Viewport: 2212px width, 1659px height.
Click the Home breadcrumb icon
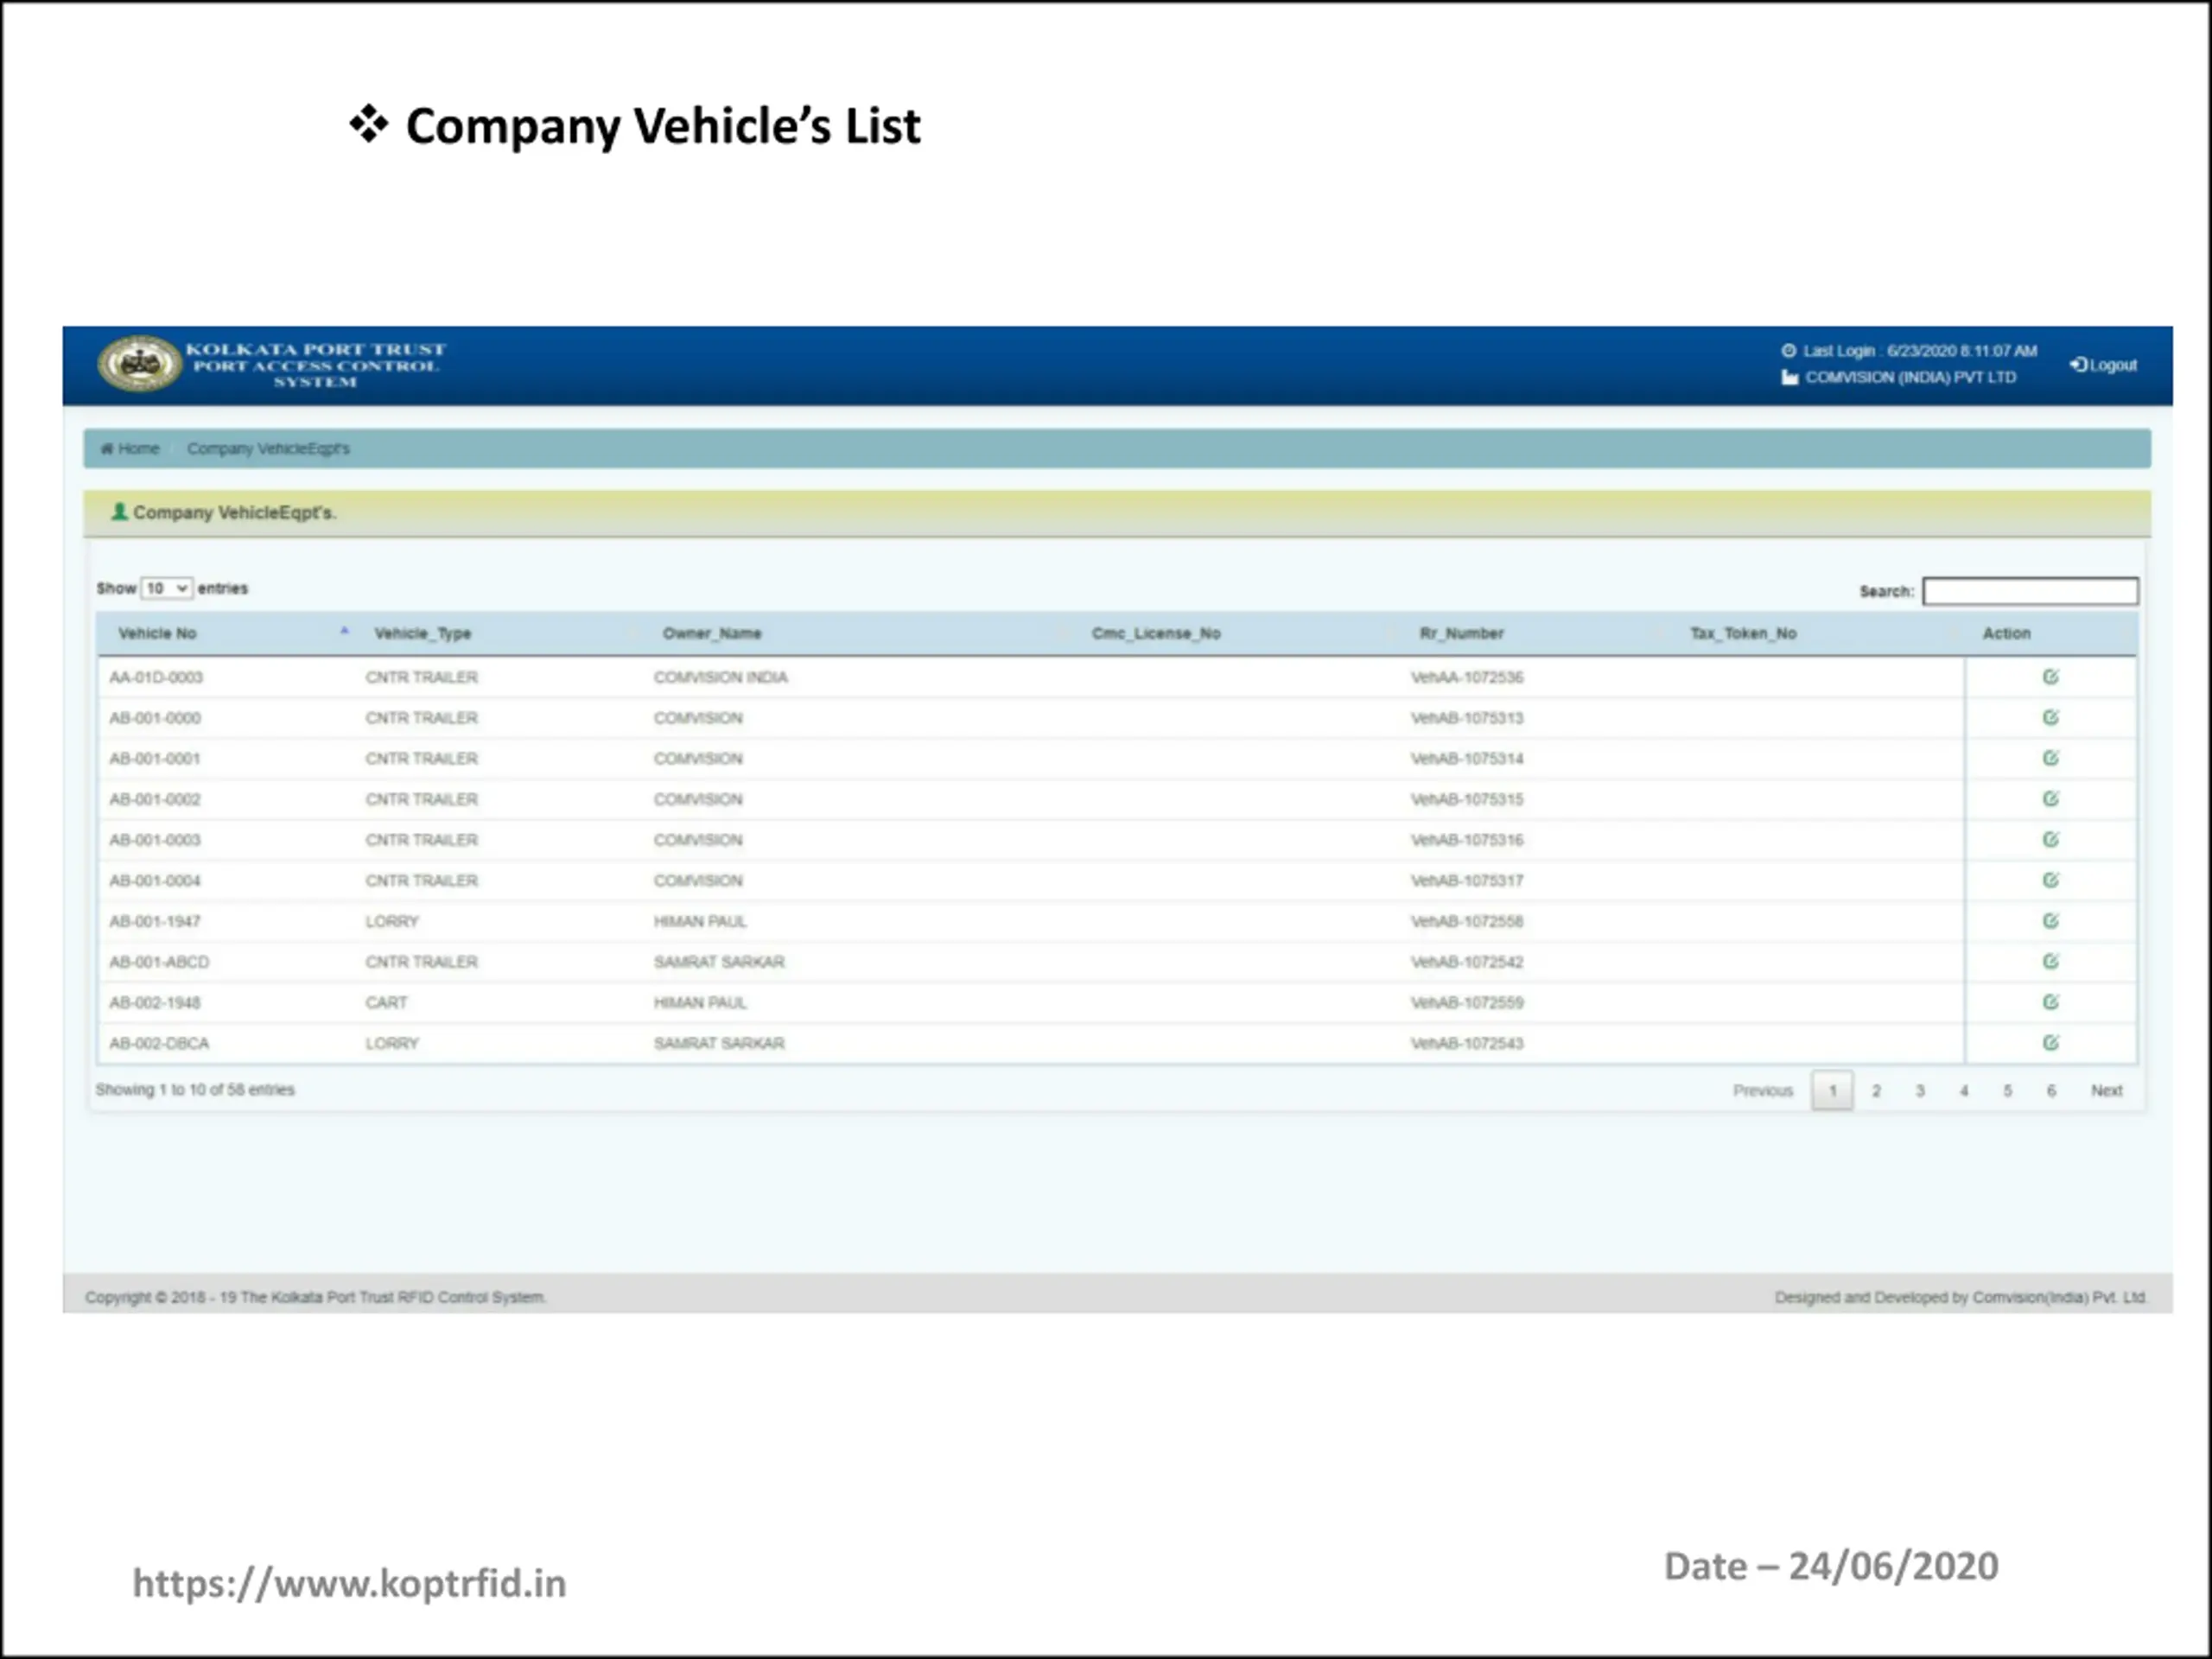coord(106,449)
